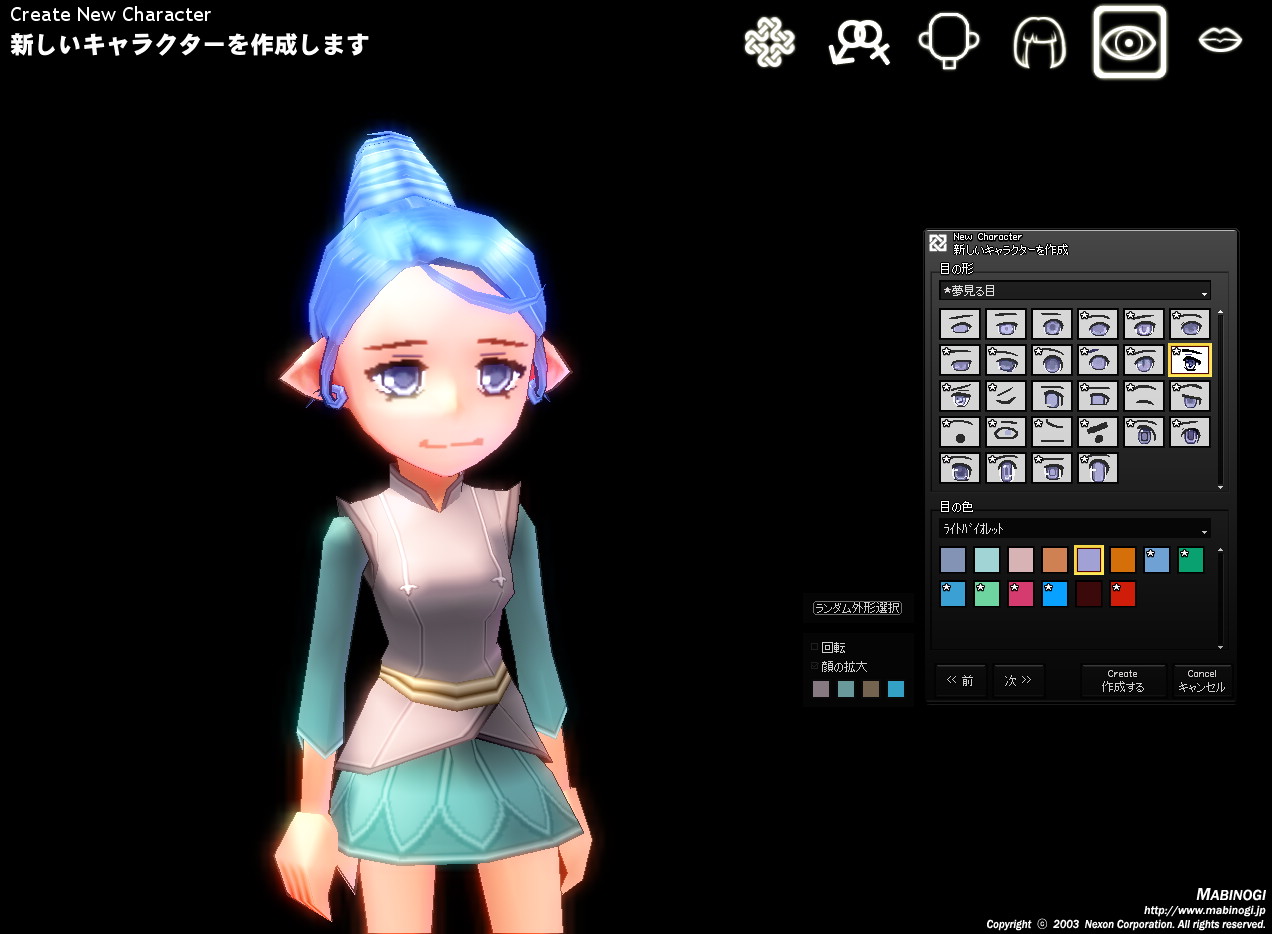This screenshot has width=1272, height=934.
Task: Choose the starred red eye color
Action: (x=1123, y=594)
